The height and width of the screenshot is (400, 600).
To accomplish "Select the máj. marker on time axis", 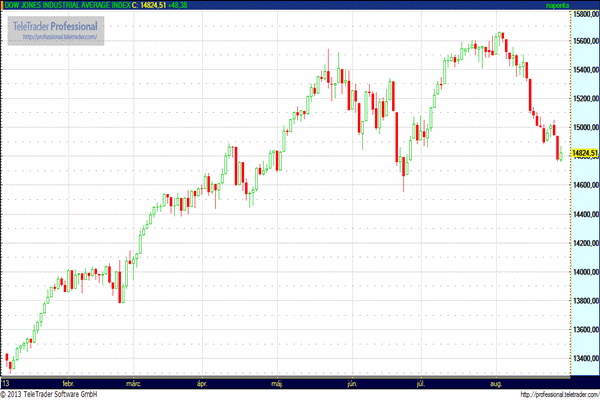I will coord(277,382).
